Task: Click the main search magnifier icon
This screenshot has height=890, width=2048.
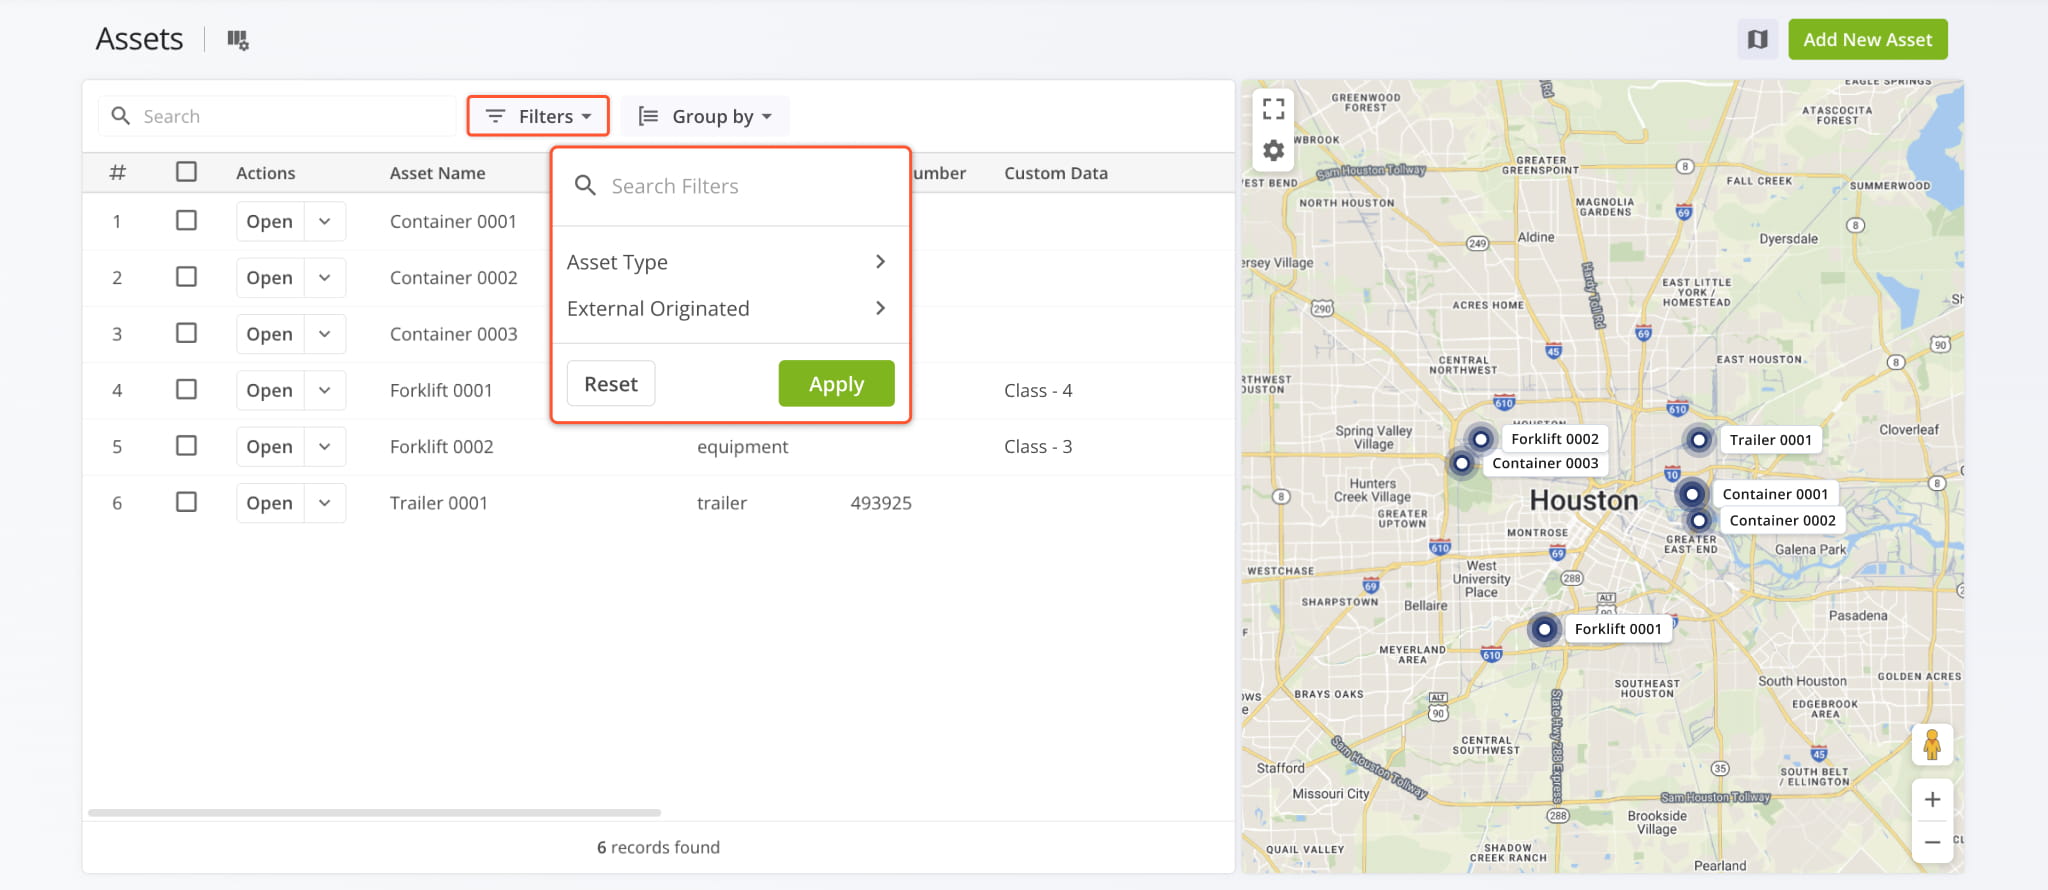Action: [121, 116]
